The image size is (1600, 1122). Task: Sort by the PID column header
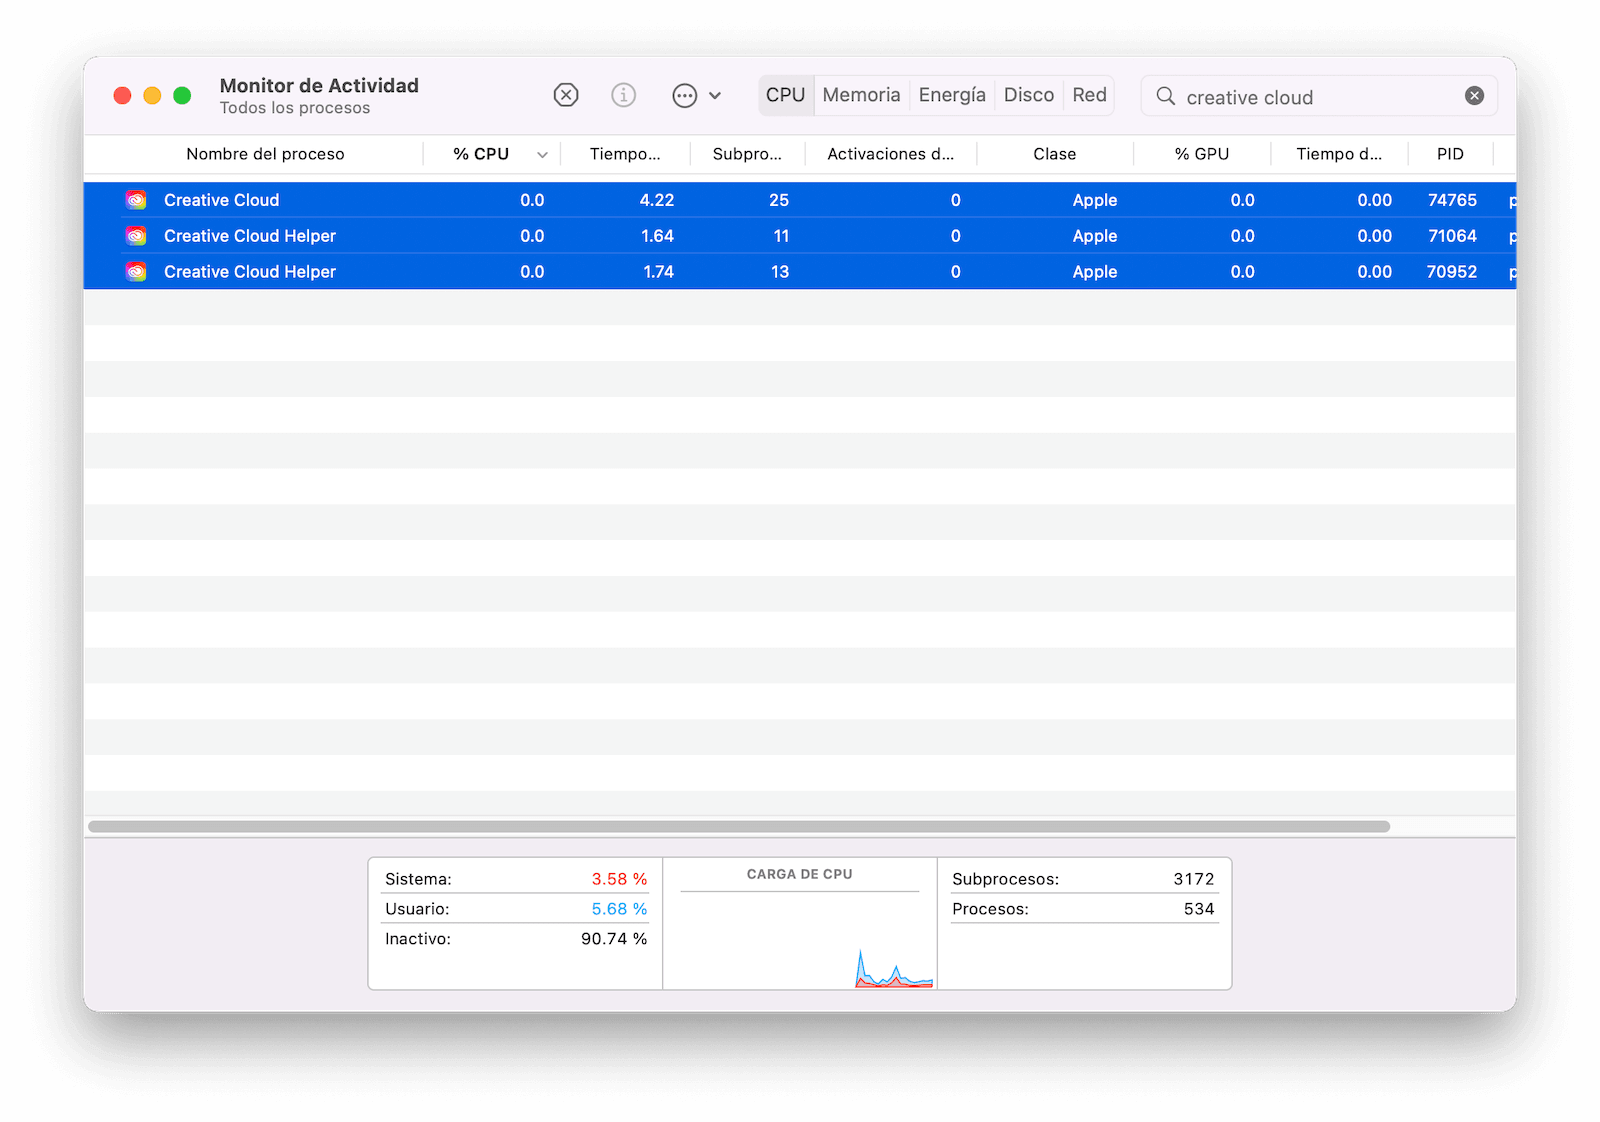[1450, 154]
